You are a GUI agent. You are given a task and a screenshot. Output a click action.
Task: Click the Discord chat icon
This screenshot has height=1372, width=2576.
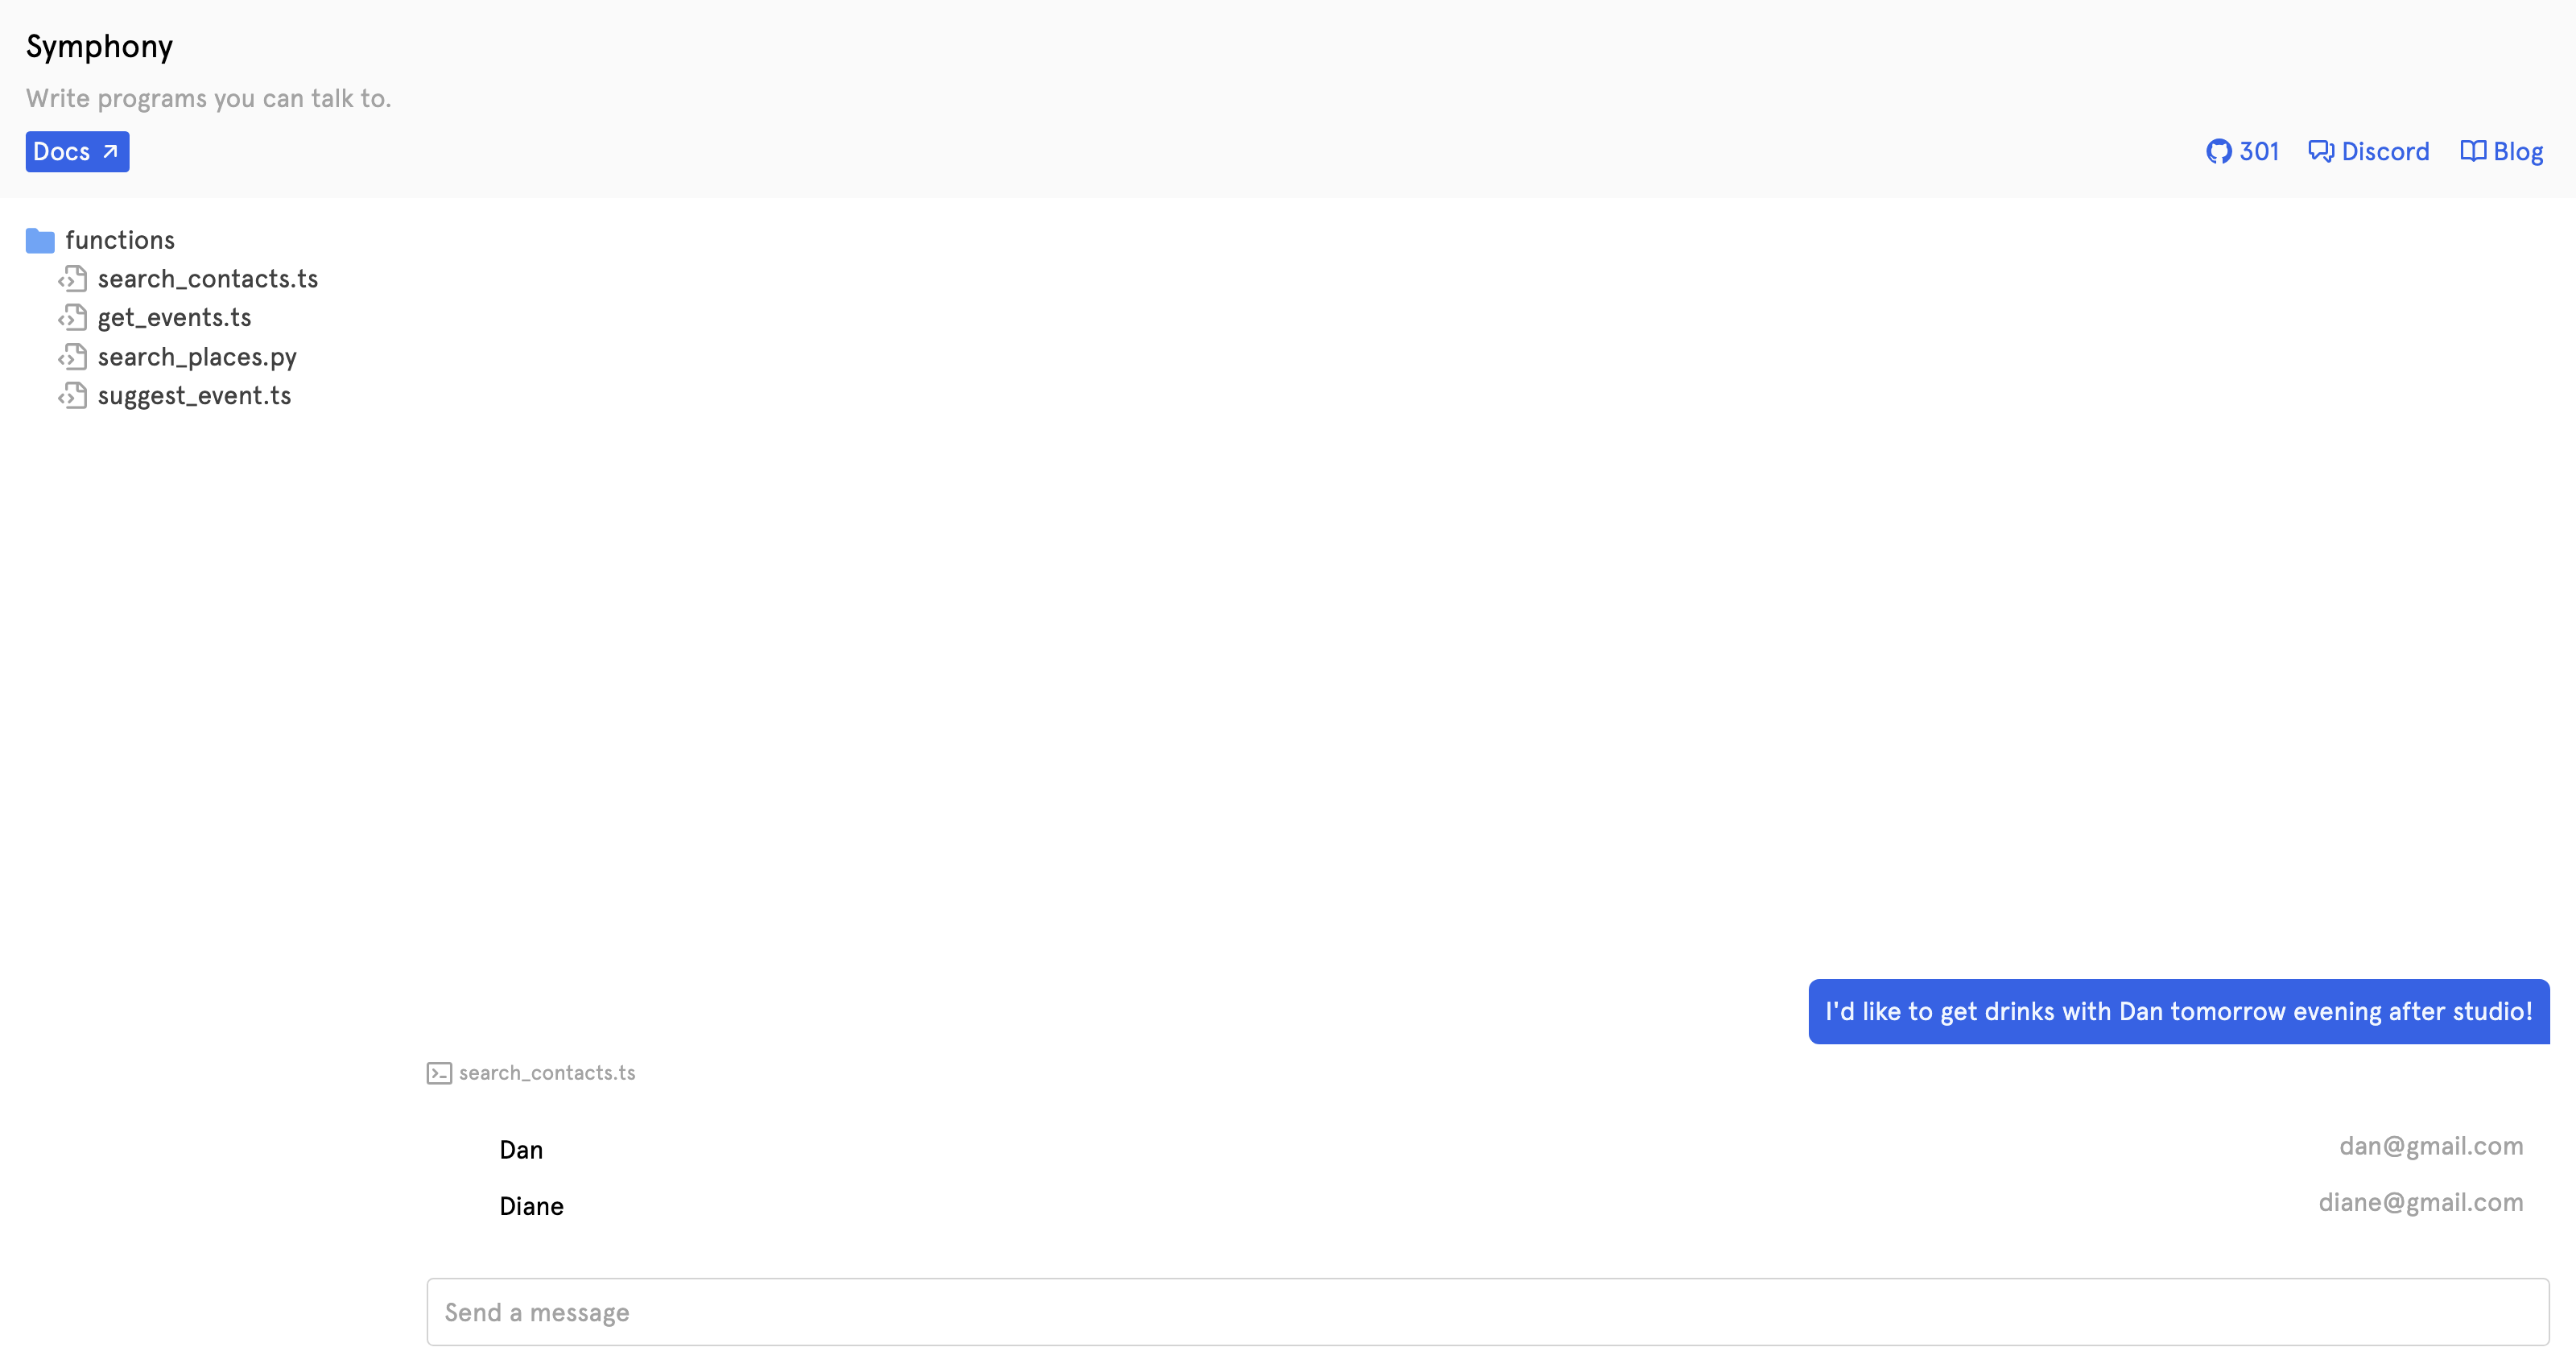pos(2320,151)
